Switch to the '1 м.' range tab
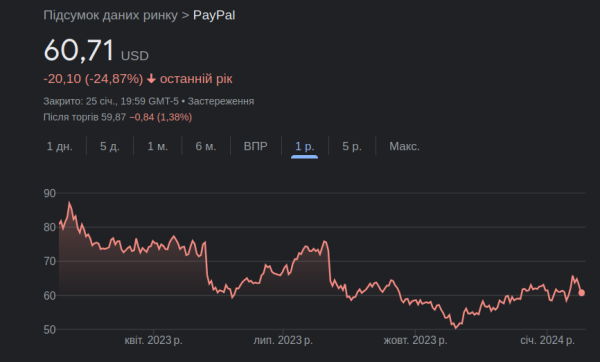The image size is (600, 362). pos(158,146)
